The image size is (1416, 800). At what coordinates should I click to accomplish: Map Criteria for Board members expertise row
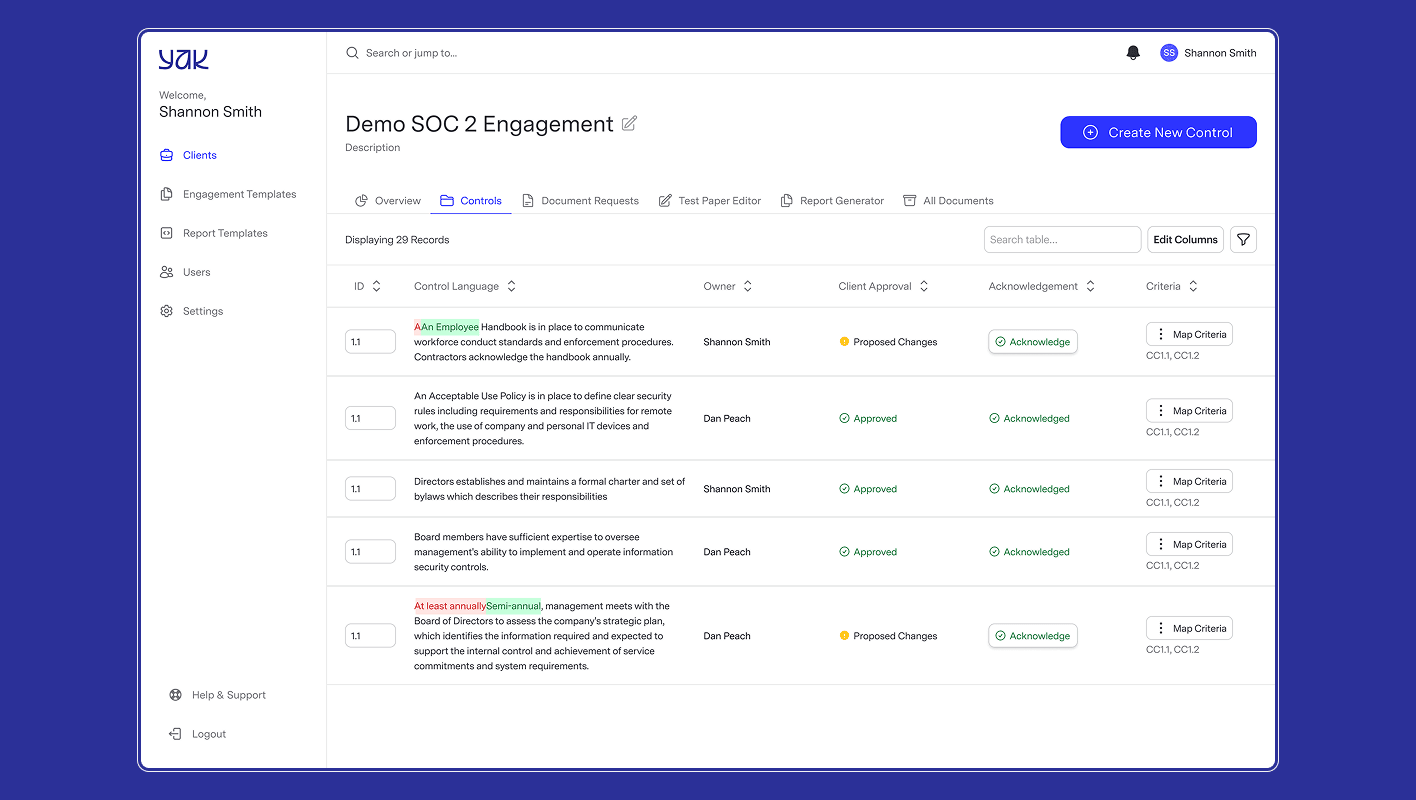click(x=1189, y=544)
